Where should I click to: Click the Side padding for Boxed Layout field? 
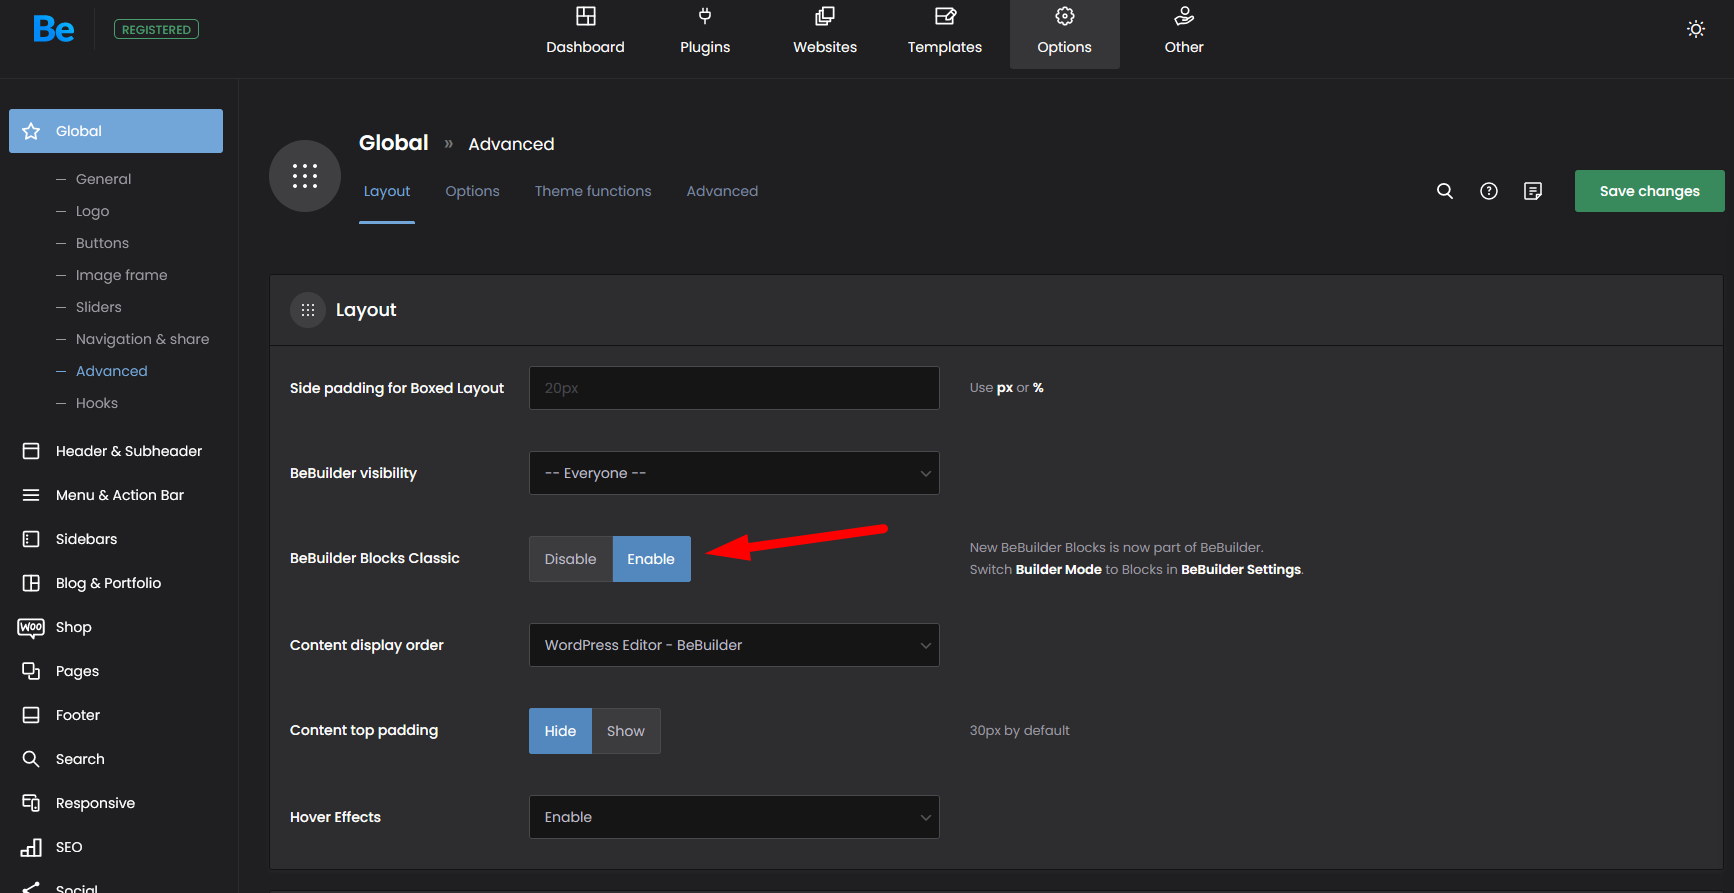pos(734,388)
